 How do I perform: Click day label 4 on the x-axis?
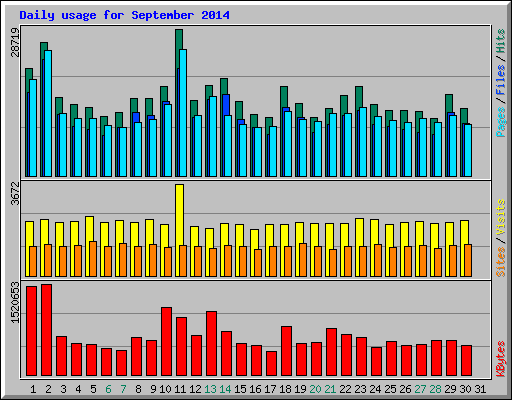pos(78,389)
